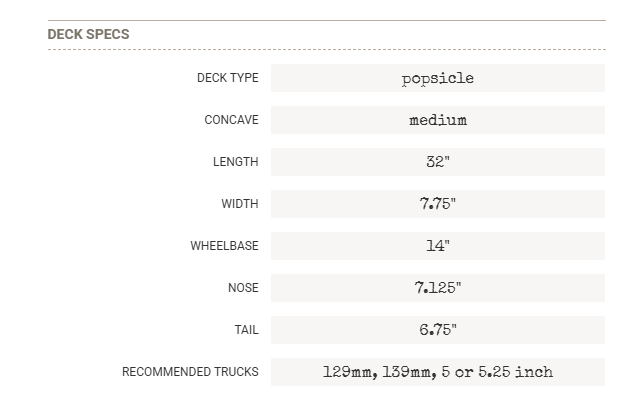Click the dashed divider under DECK SPECS
Image resolution: width=623 pixels, height=402 pixels.
[x=326, y=49]
